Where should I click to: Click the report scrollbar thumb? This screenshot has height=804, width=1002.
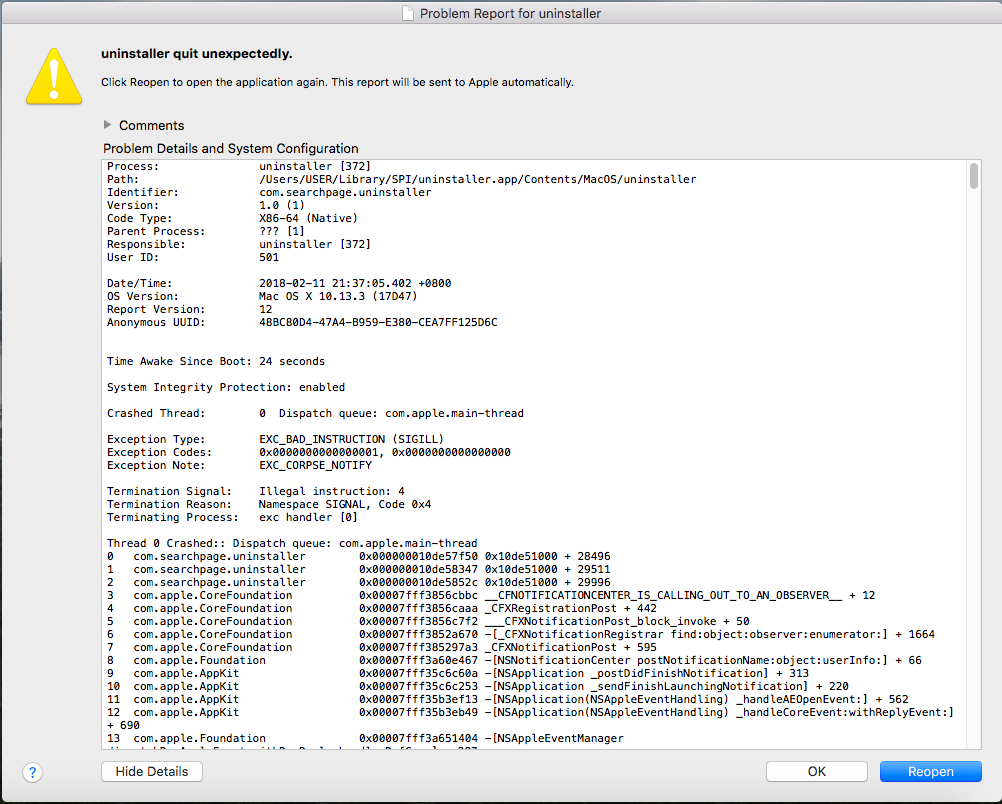pos(974,176)
